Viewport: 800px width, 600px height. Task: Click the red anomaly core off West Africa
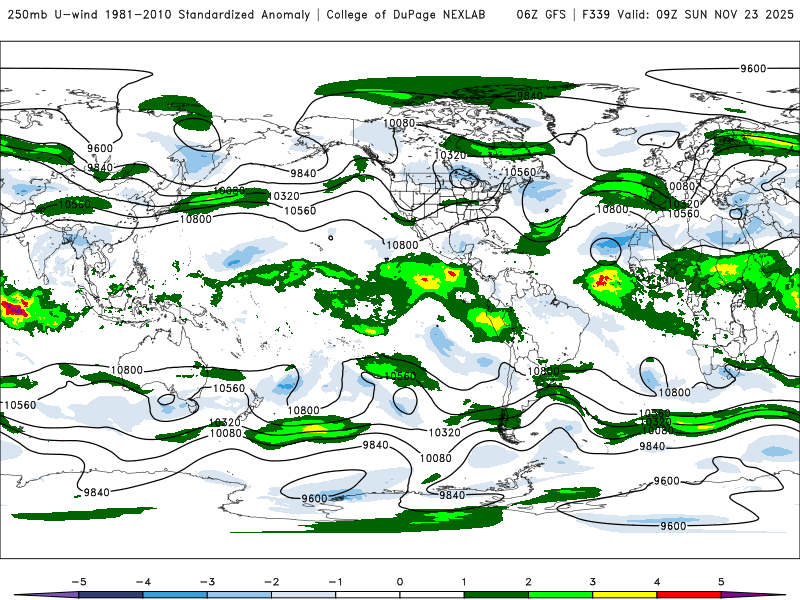point(604,279)
